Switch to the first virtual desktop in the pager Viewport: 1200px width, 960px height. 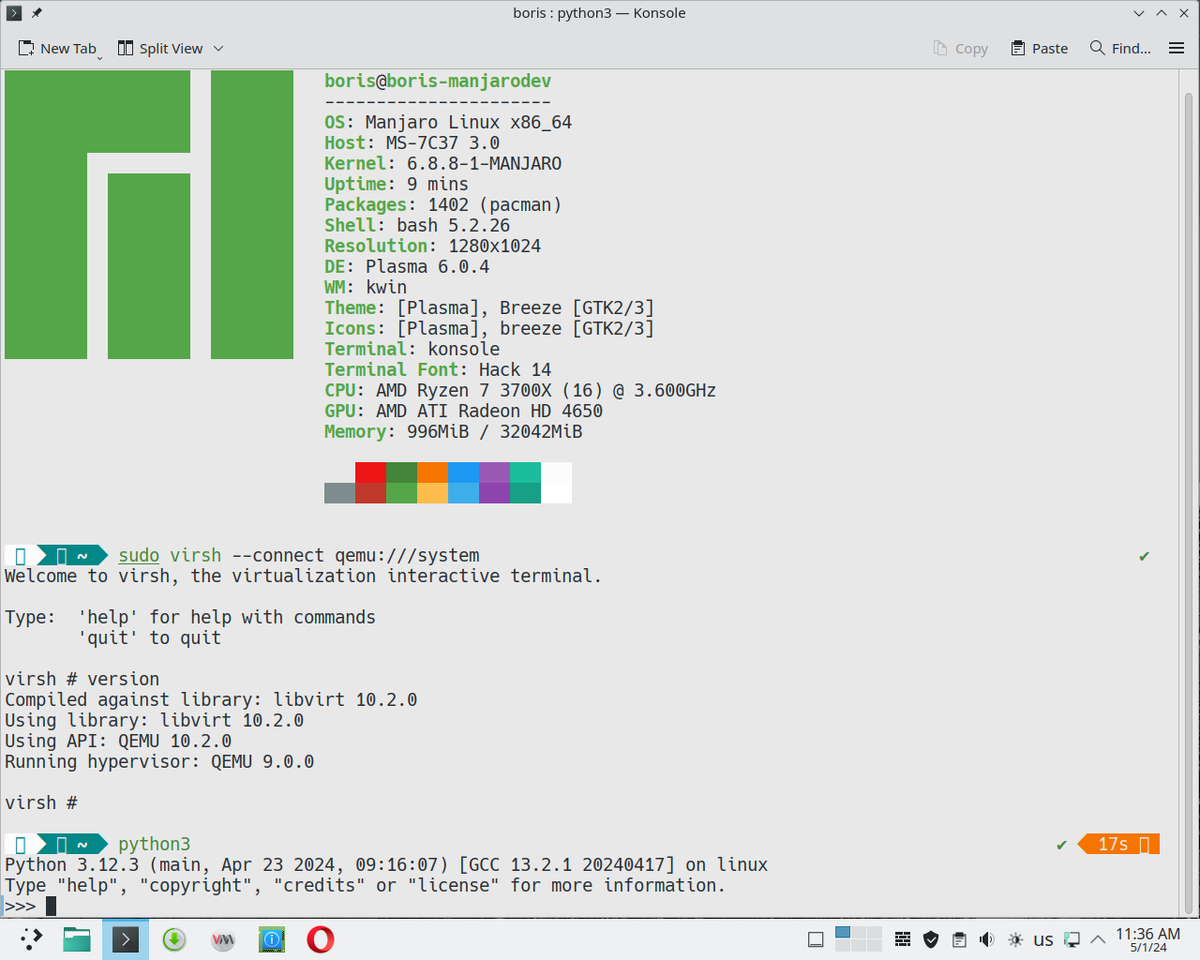[843, 932]
